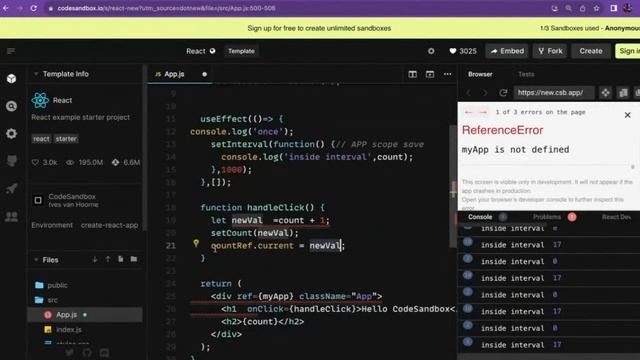640x360 pixels.
Task: Close the ReferenceError overlay
Action: [x=628, y=115]
